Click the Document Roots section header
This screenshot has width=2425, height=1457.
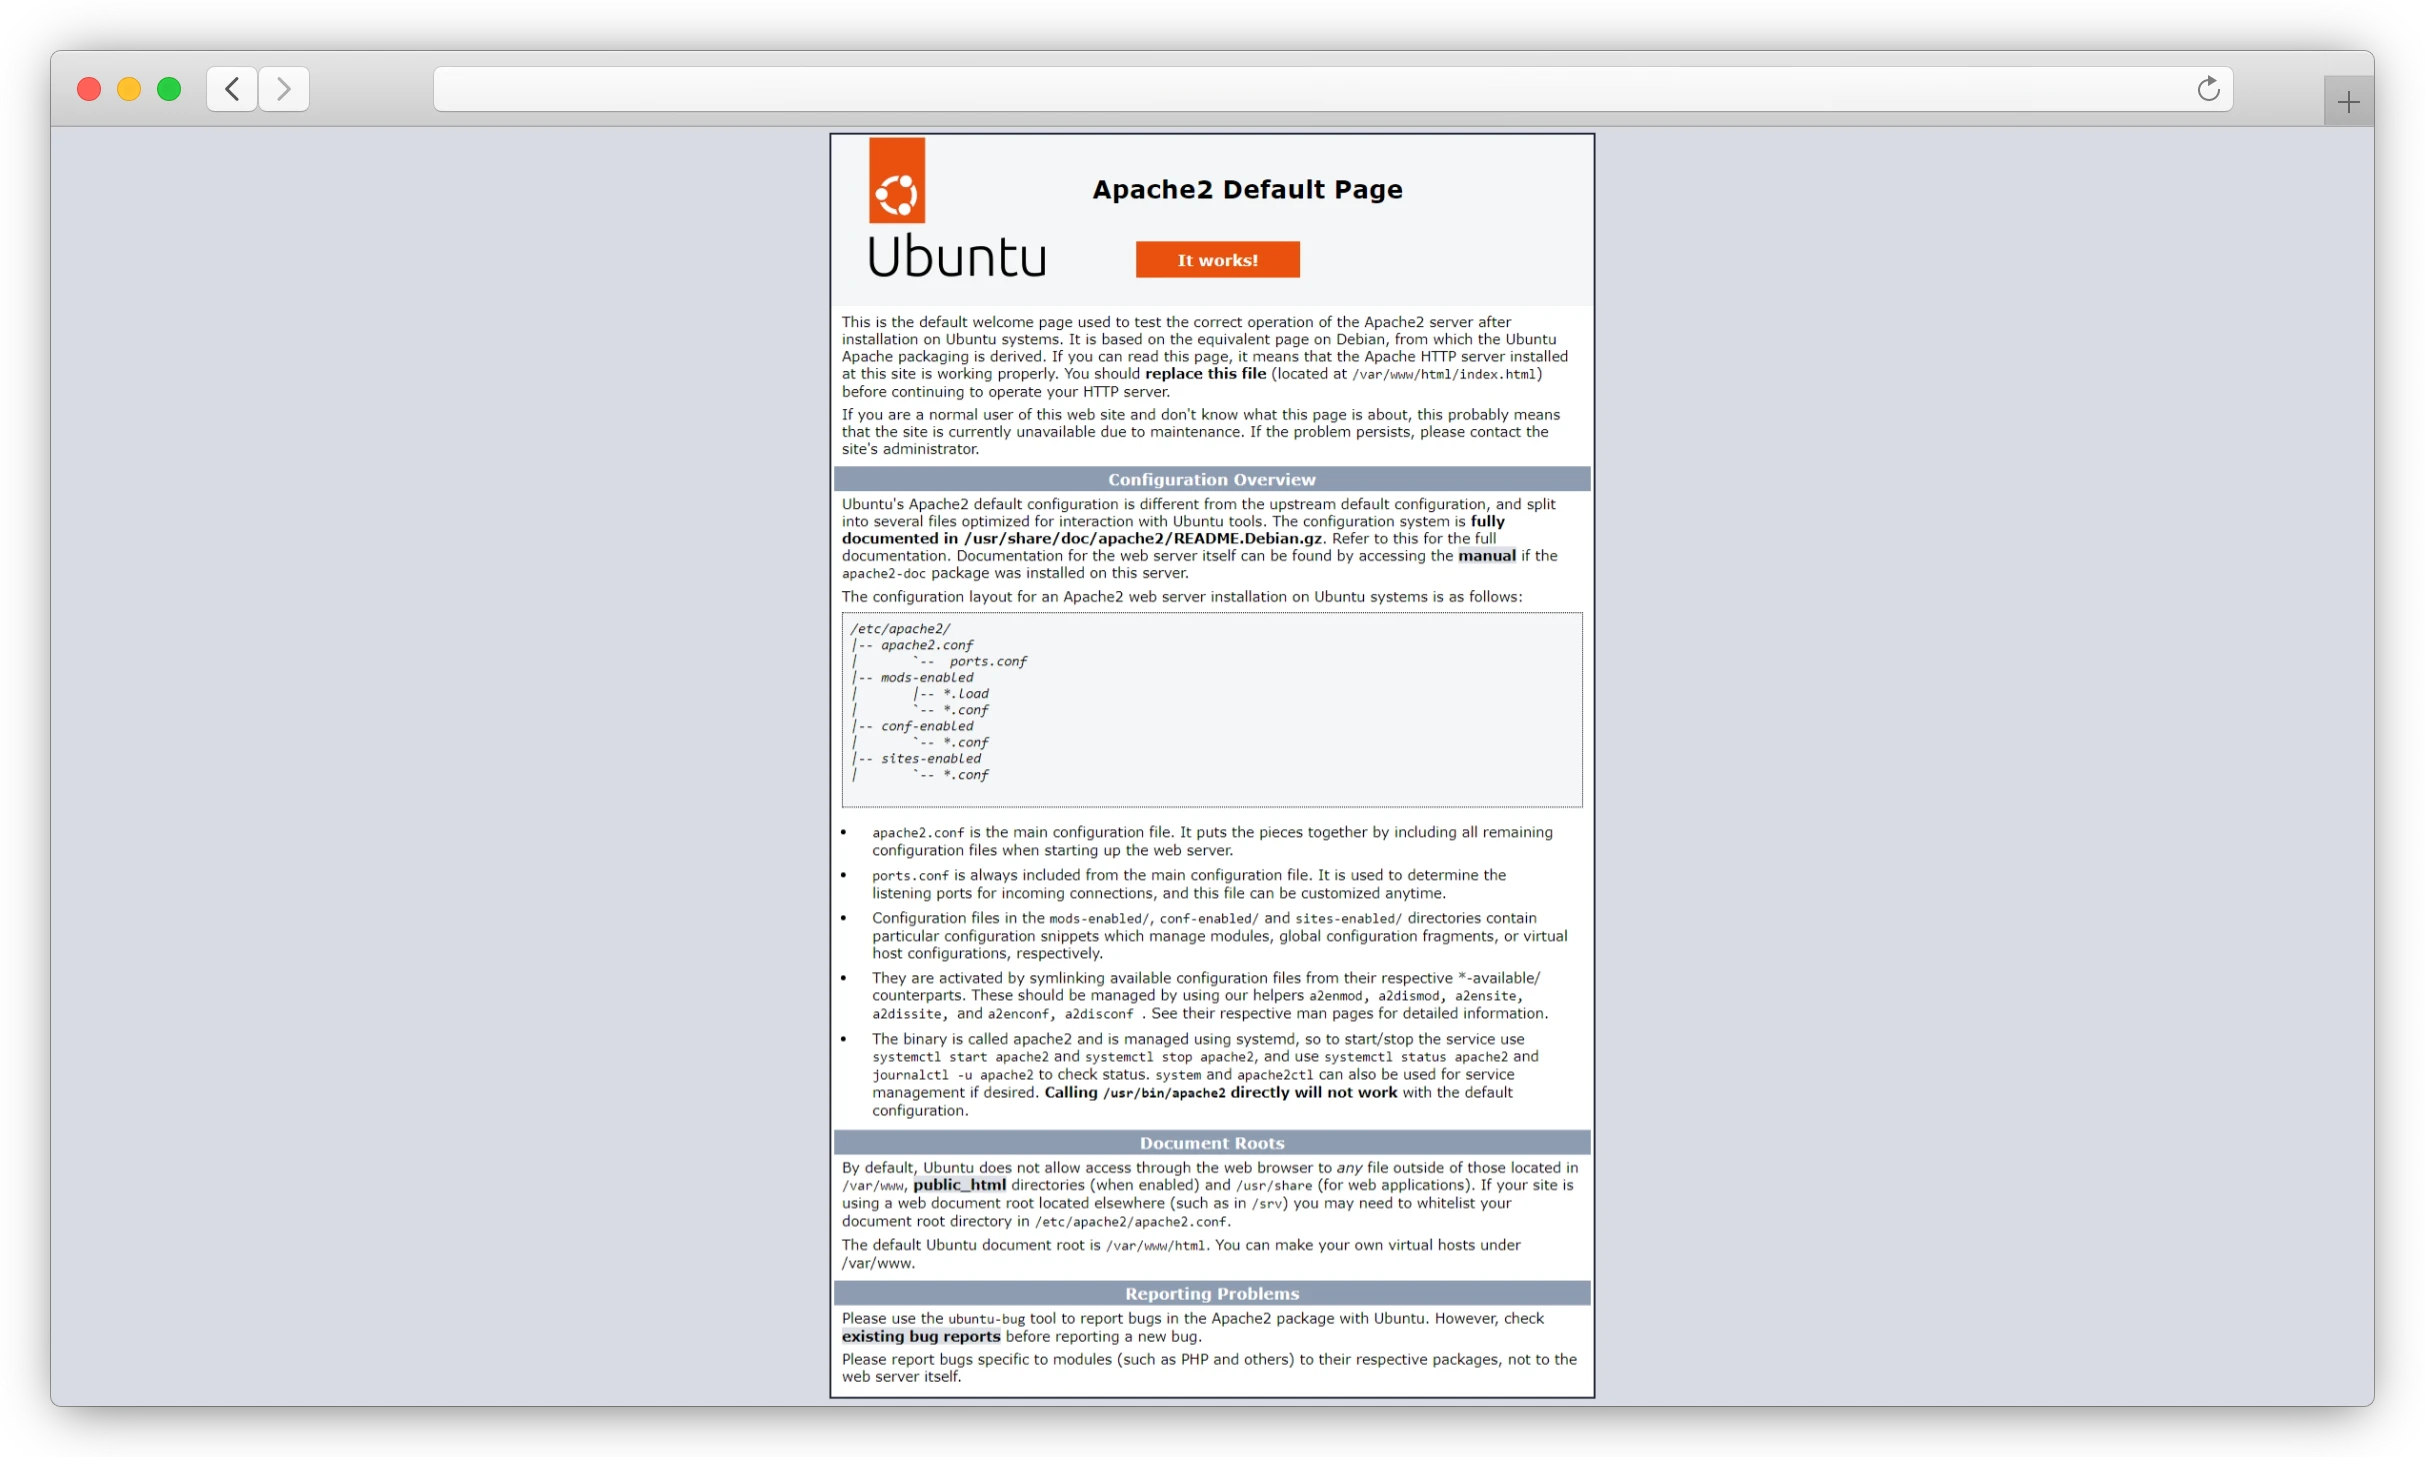click(x=1211, y=1143)
